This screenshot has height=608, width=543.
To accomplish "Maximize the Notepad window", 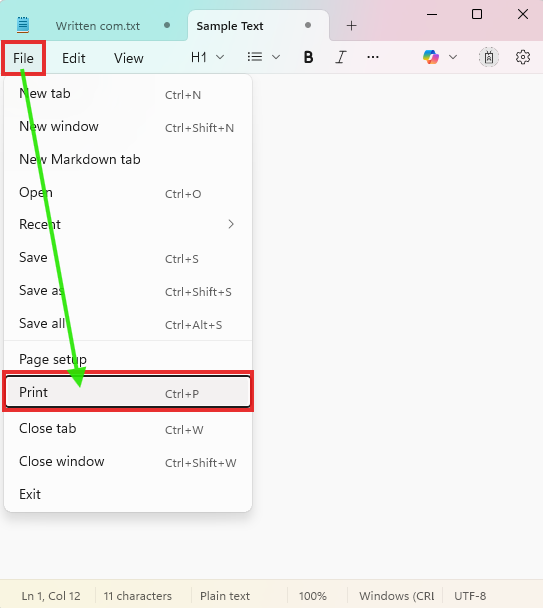I will [477, 15].
